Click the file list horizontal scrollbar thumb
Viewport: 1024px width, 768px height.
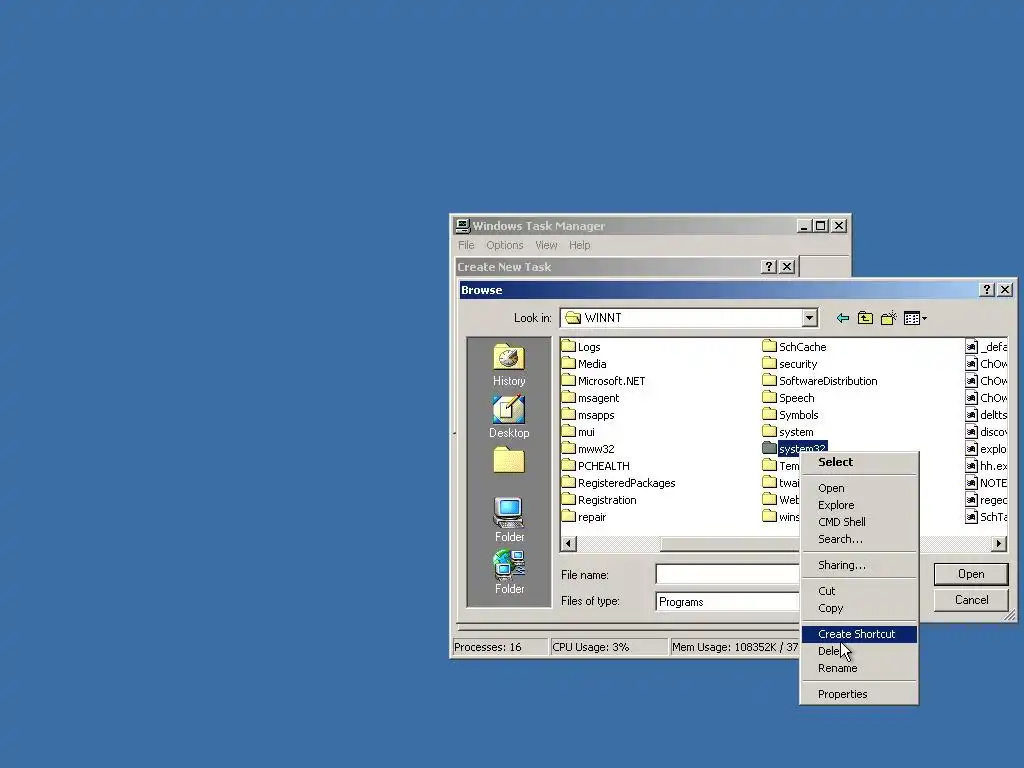(x=730, y=543)
